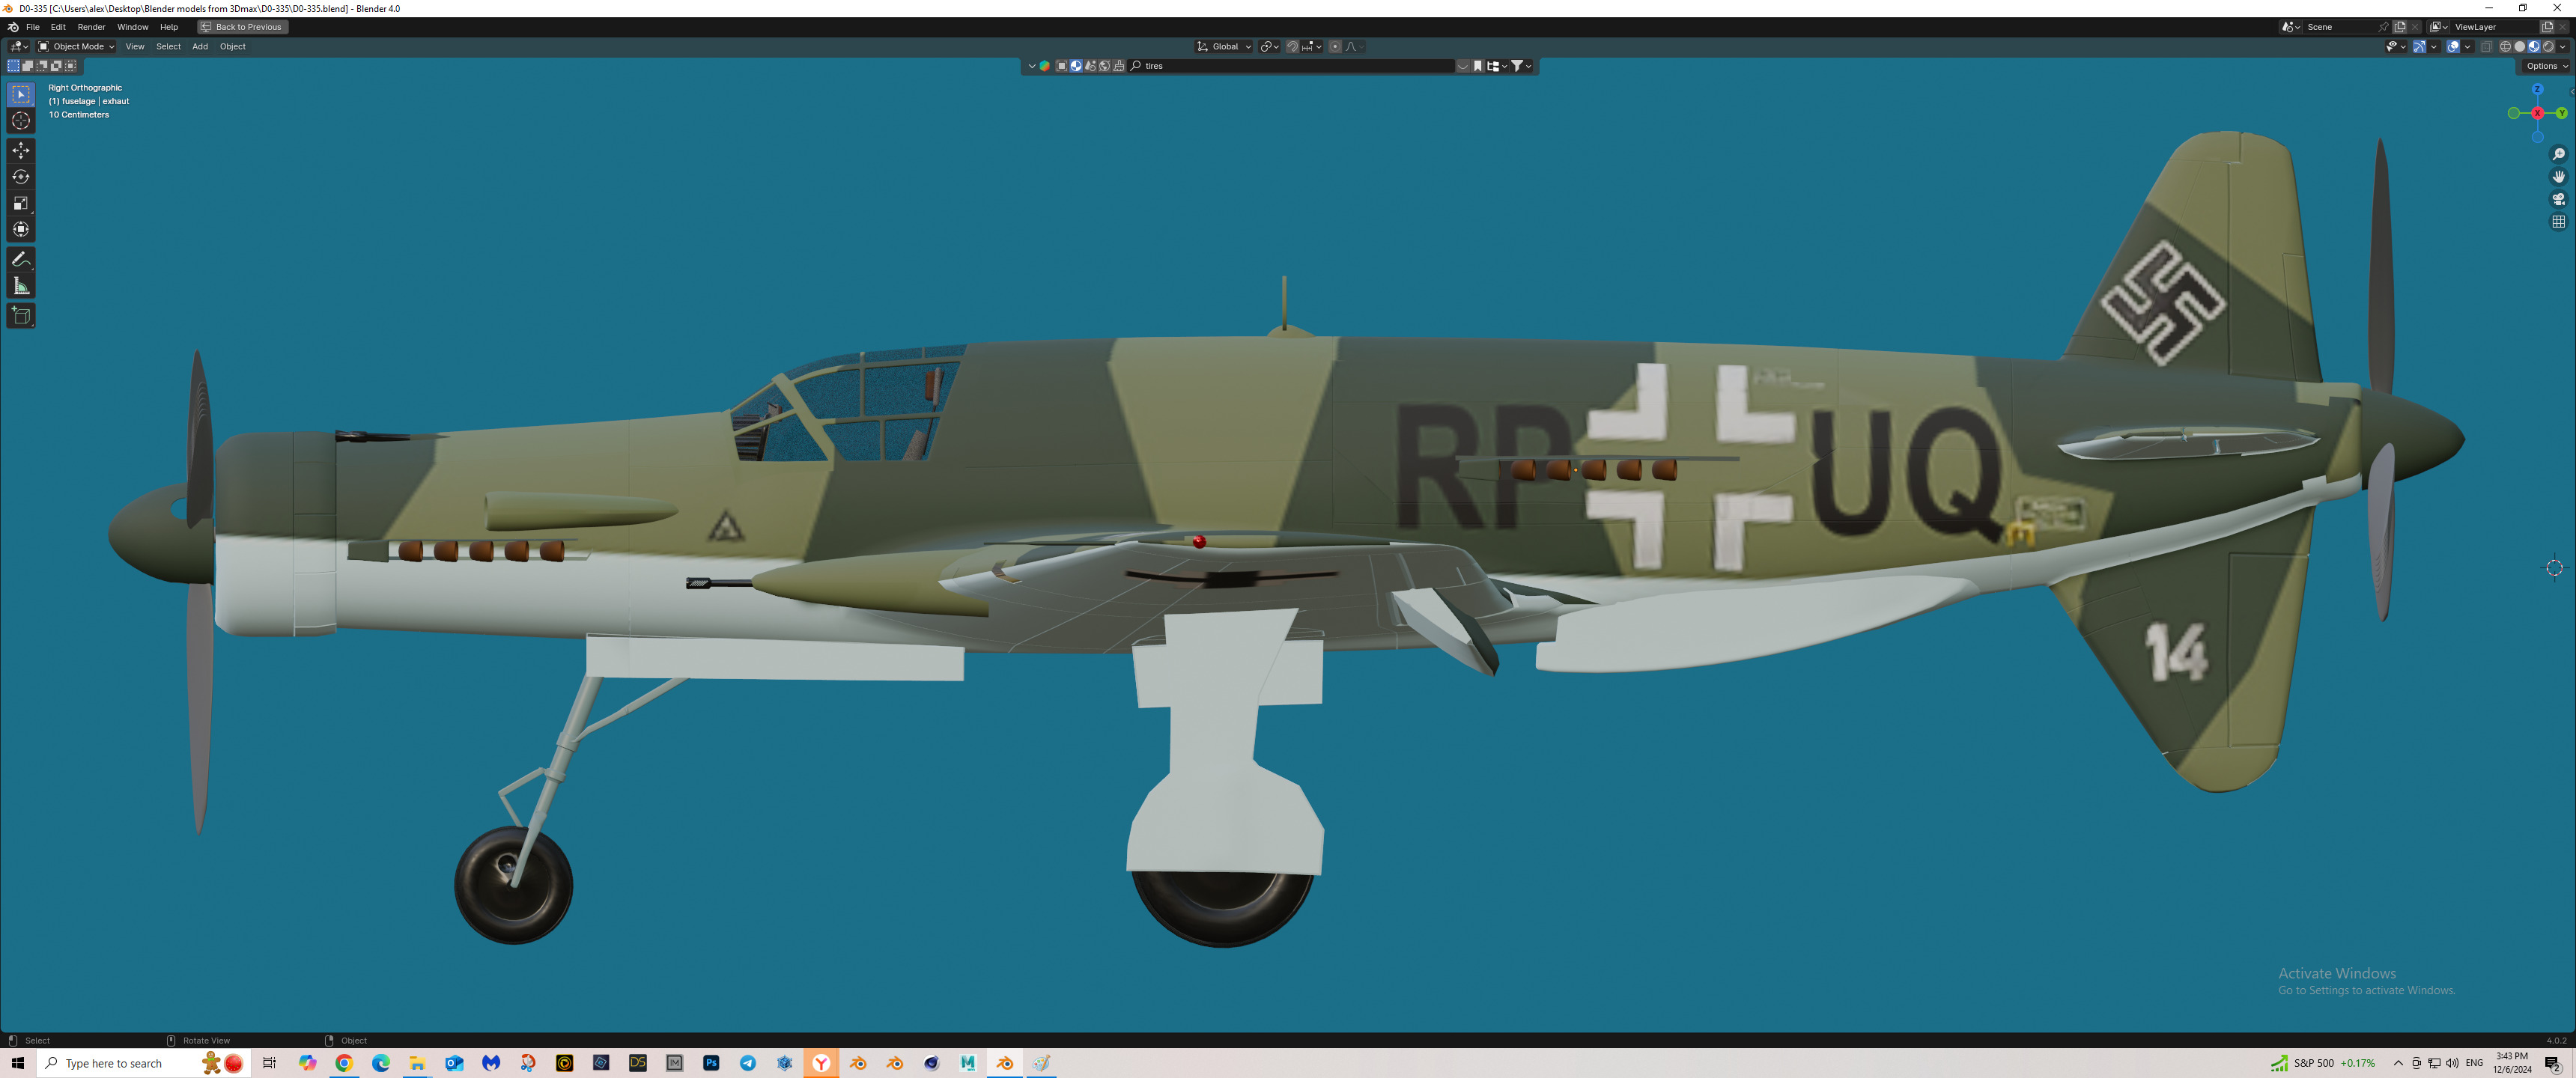
Task: Click the bookmark icon beside search field
Action: coord(1477,66)
